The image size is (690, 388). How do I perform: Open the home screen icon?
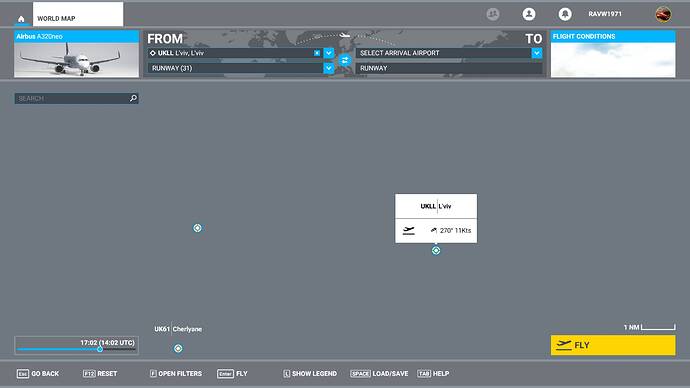coord(21,18)
